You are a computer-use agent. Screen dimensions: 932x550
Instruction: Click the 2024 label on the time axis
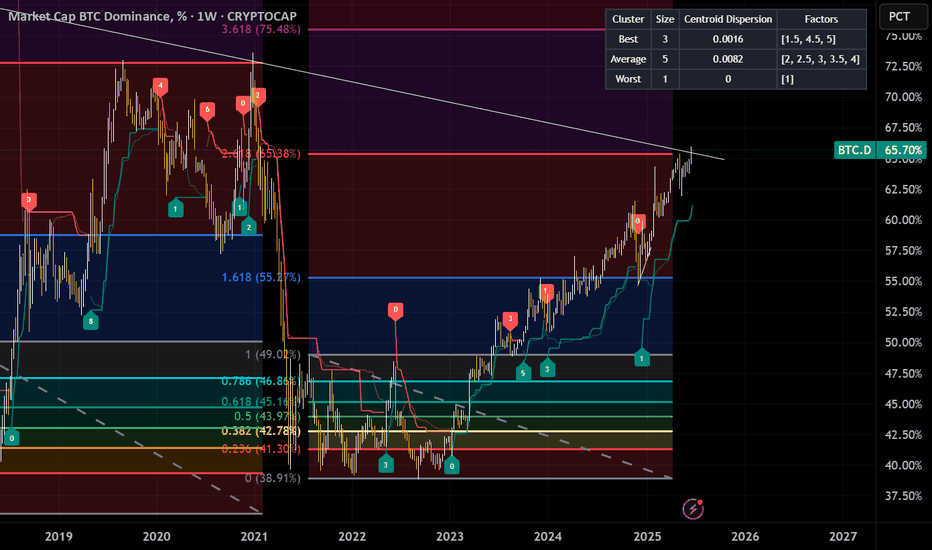(547, 536)
